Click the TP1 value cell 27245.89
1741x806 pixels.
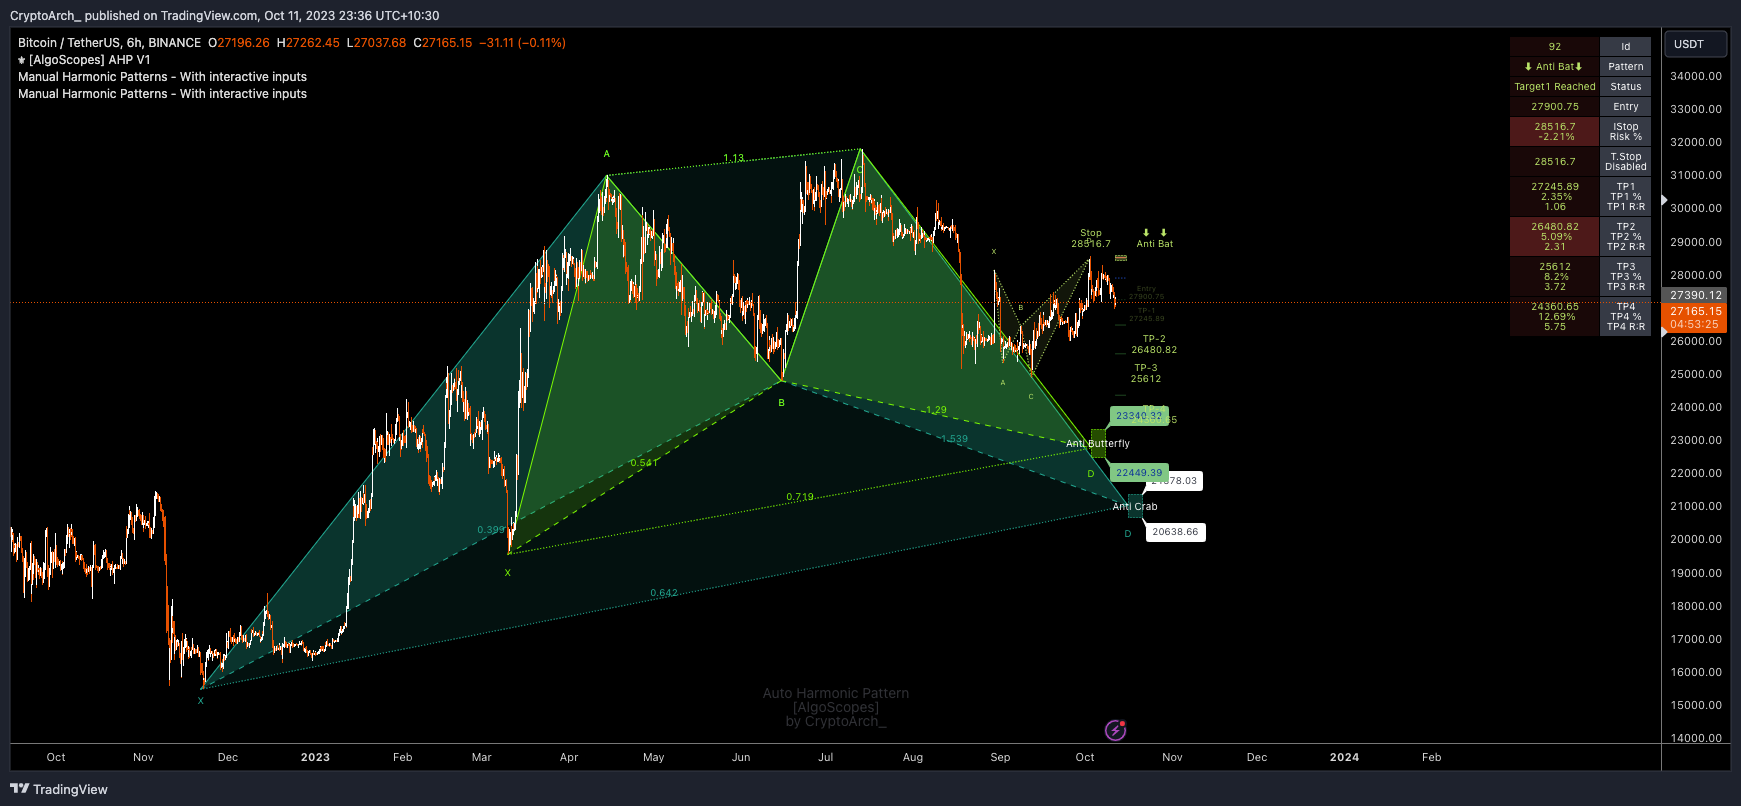point(1555,197)
